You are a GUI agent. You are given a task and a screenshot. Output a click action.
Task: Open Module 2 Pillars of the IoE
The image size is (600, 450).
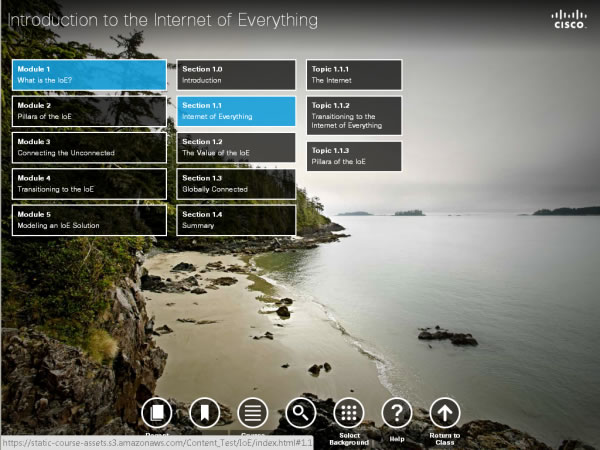pos(89,111)
